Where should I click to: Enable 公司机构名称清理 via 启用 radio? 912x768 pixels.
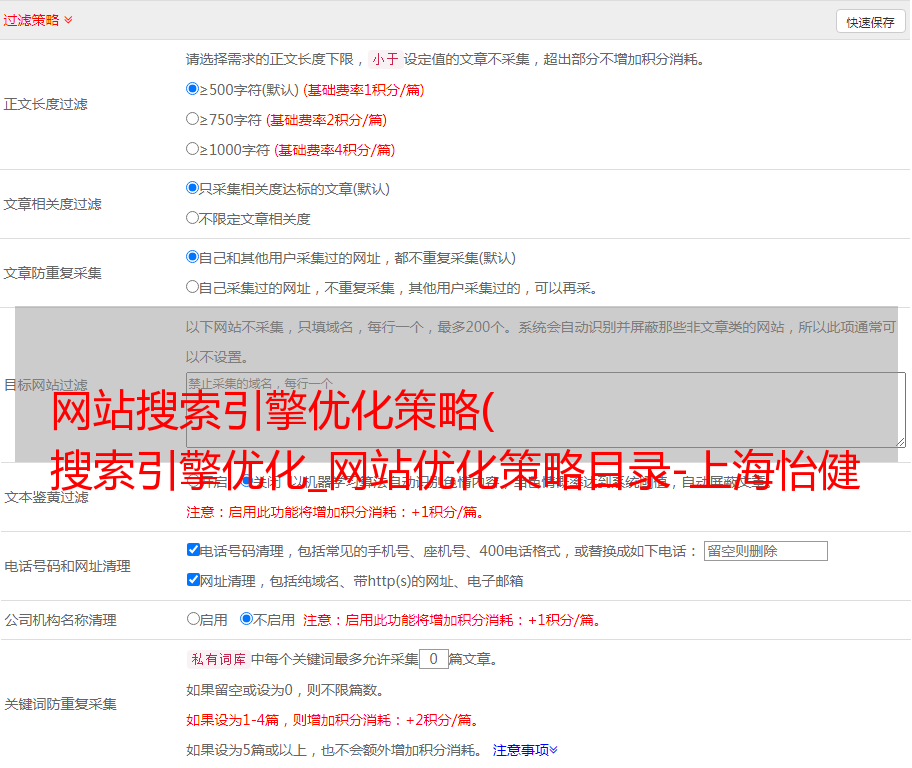point(193,619)
